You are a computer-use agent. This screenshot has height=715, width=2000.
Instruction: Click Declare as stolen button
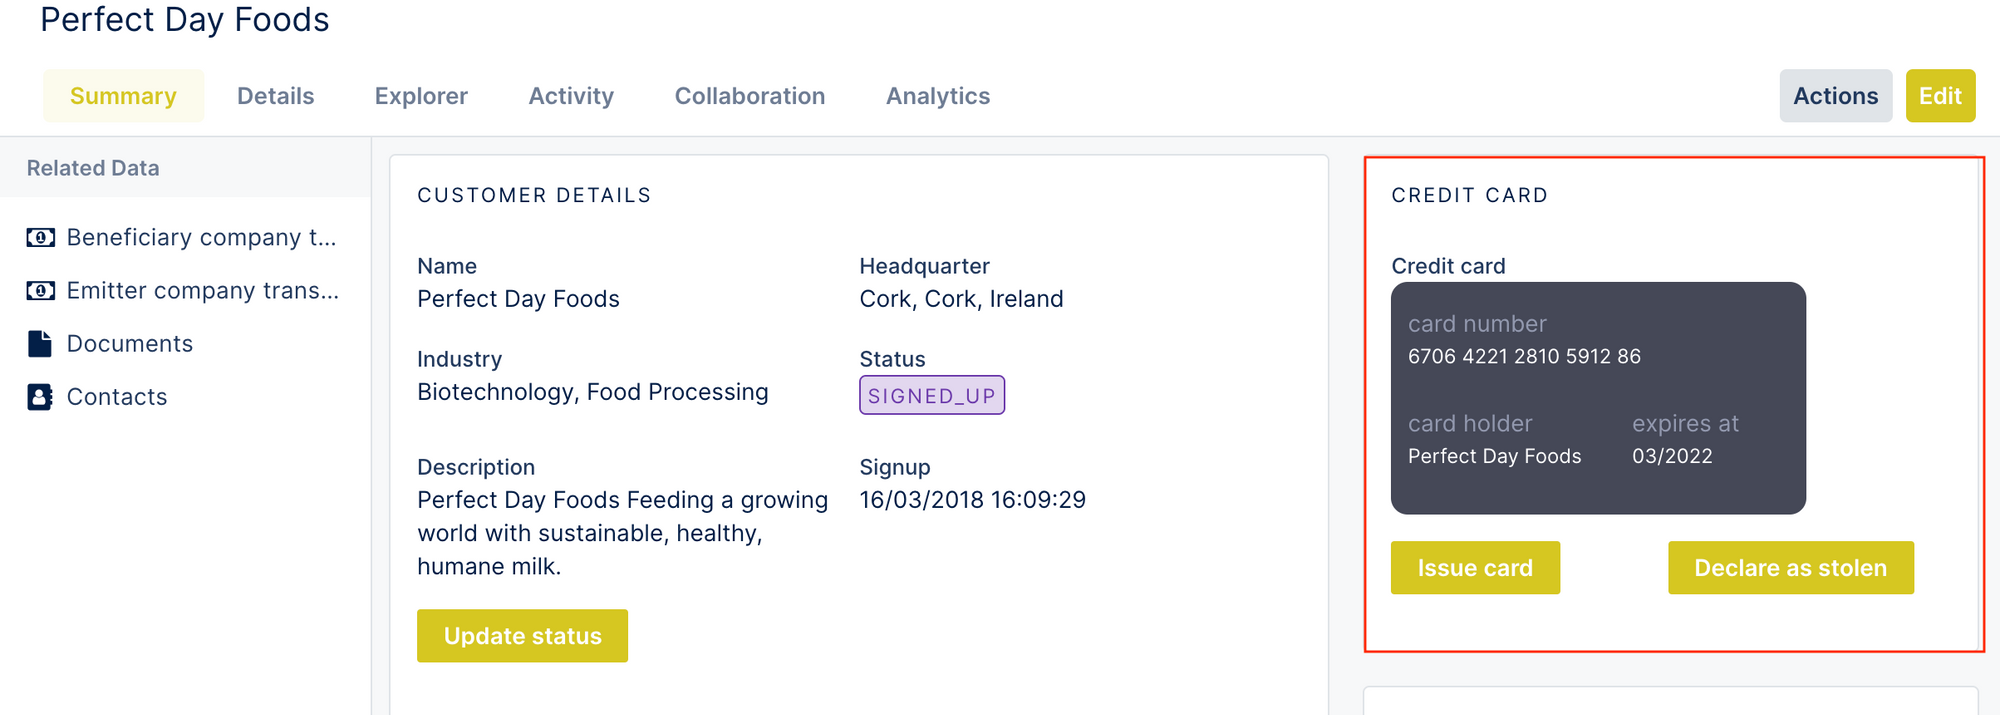point(1790,568)
